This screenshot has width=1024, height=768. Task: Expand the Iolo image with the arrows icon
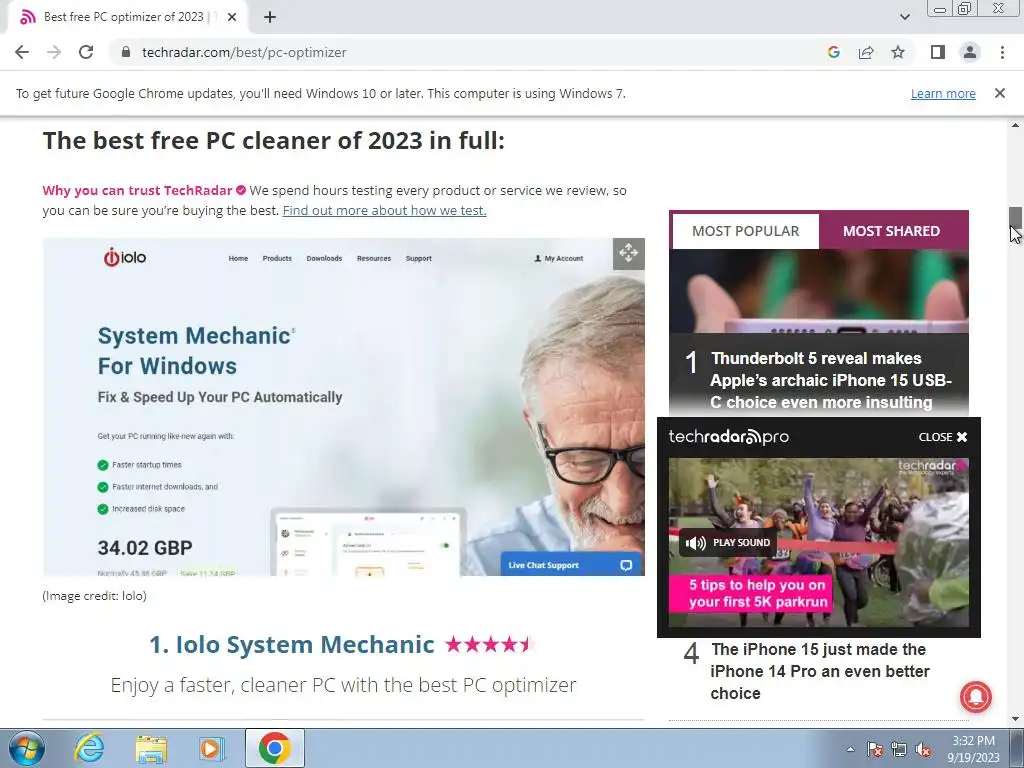tap(628, 253)
